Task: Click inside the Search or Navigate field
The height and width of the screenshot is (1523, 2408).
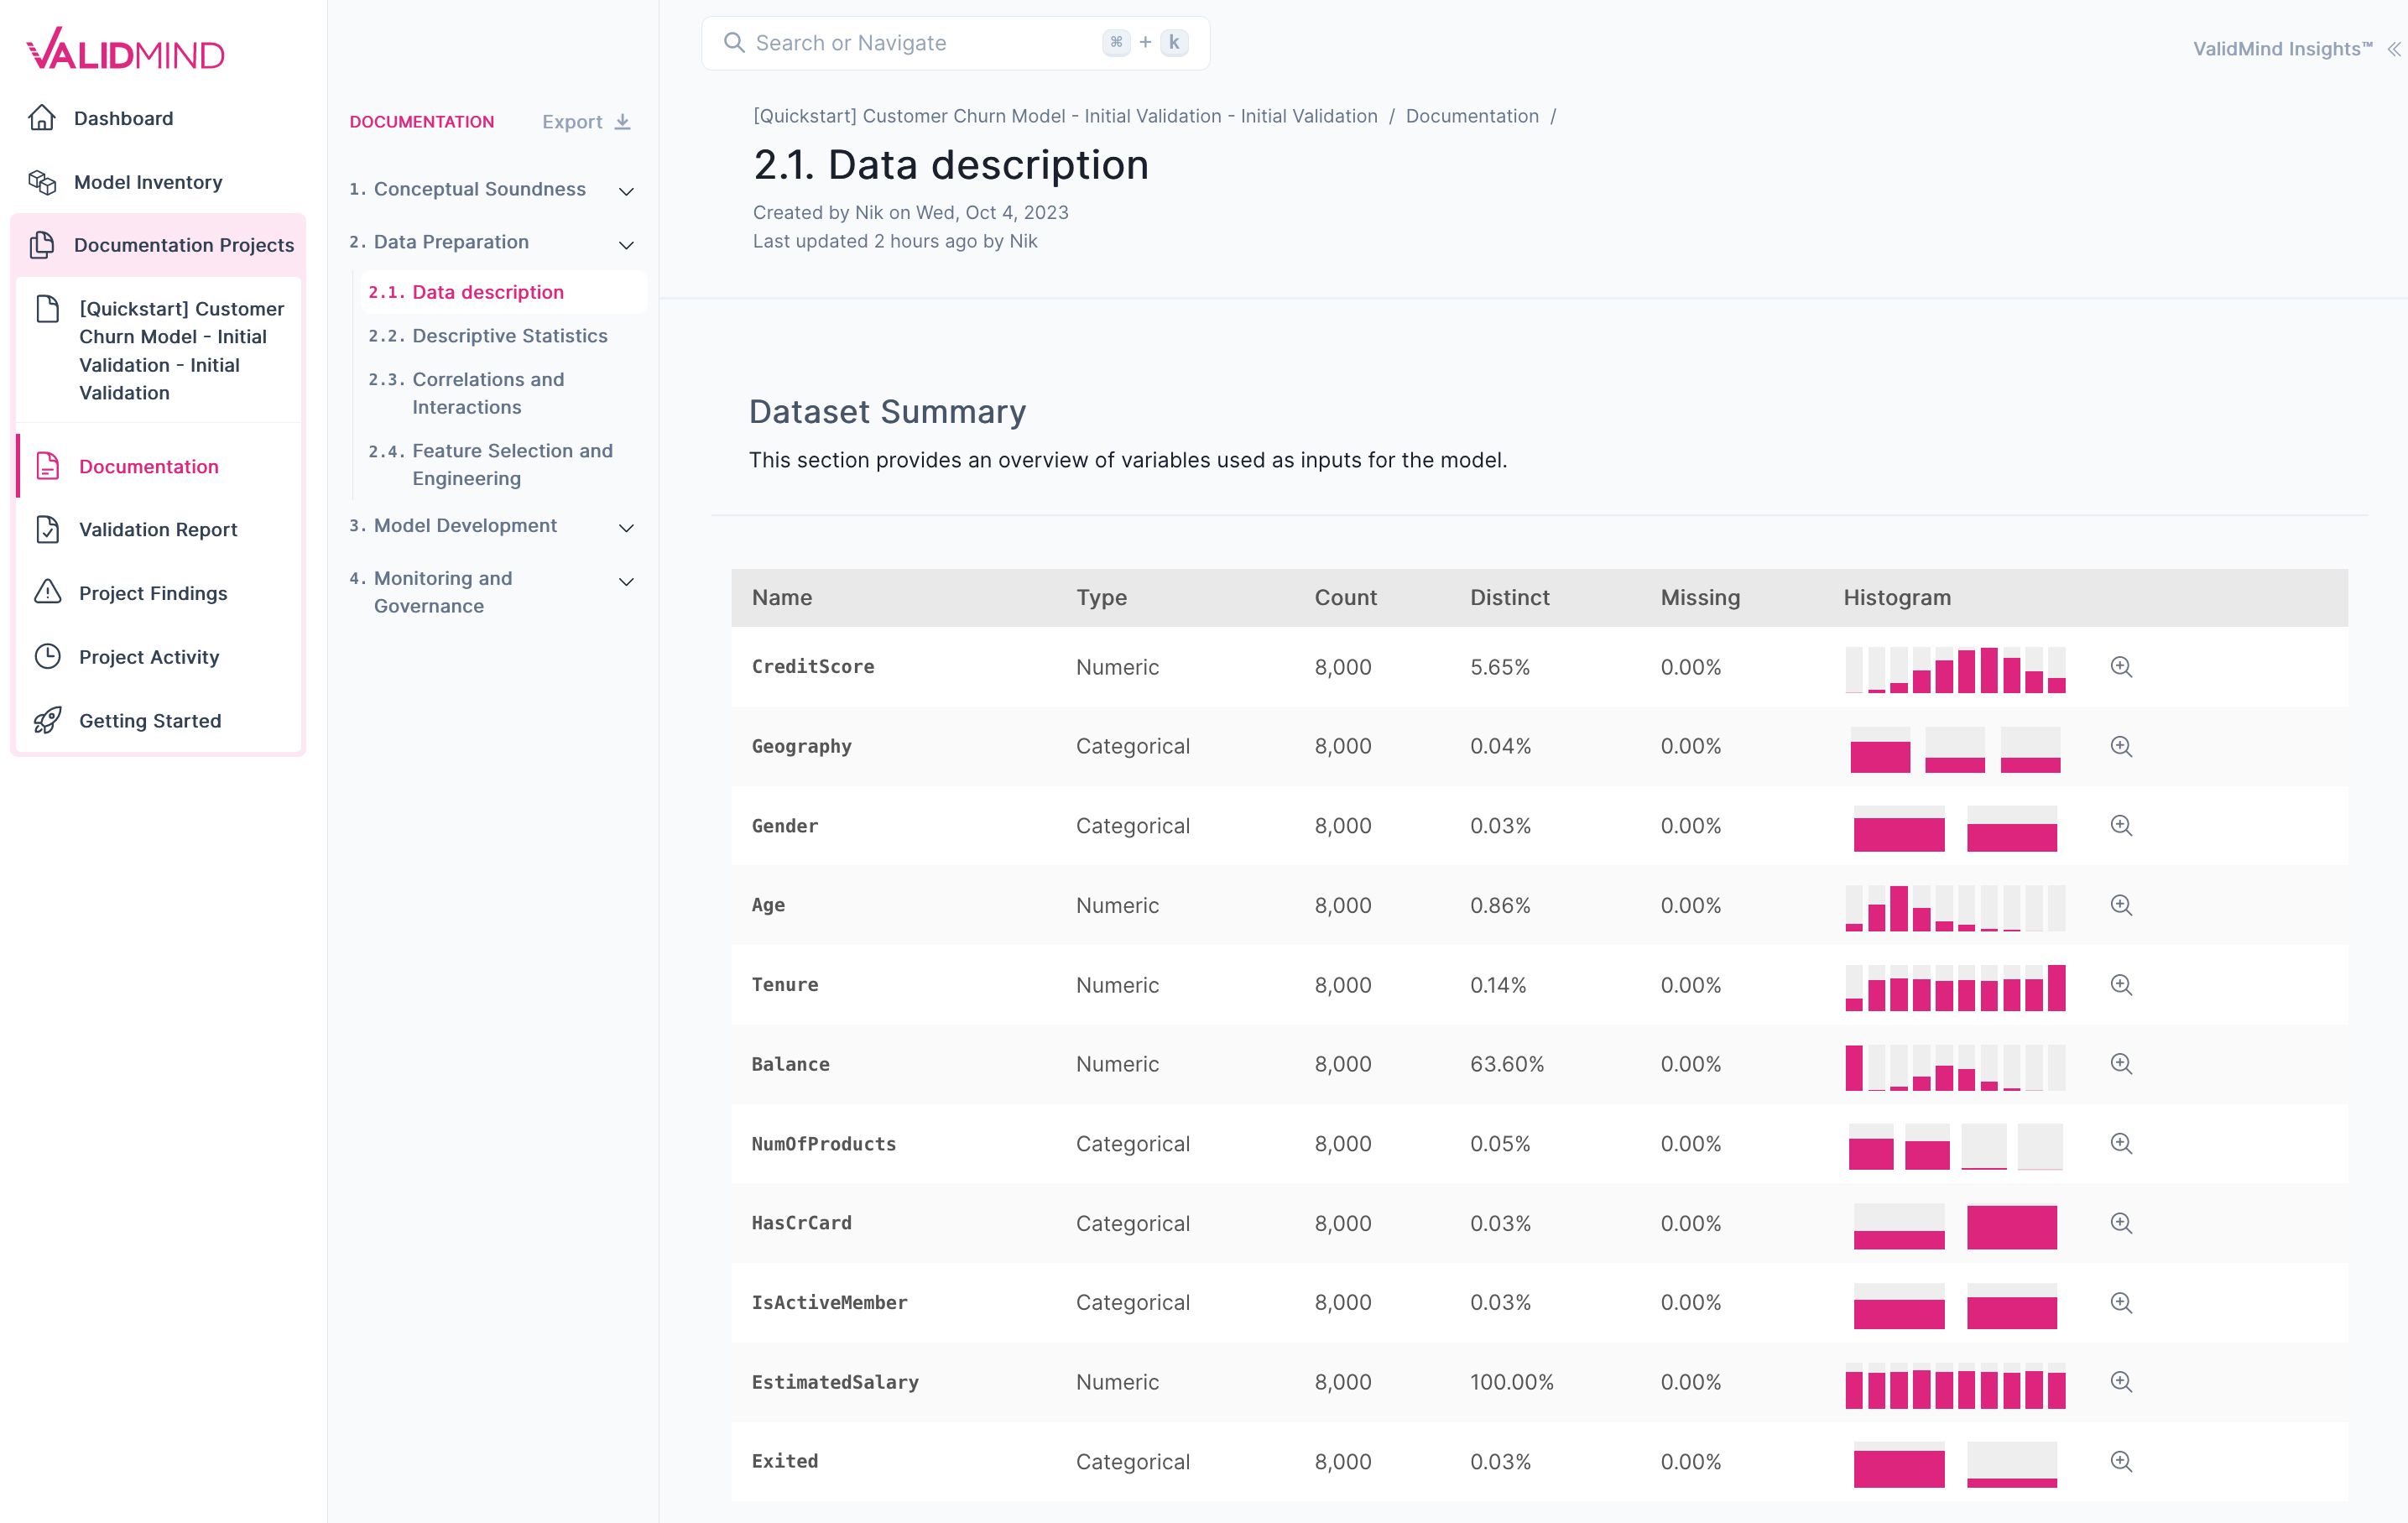Action: click(x=900, y=43)
